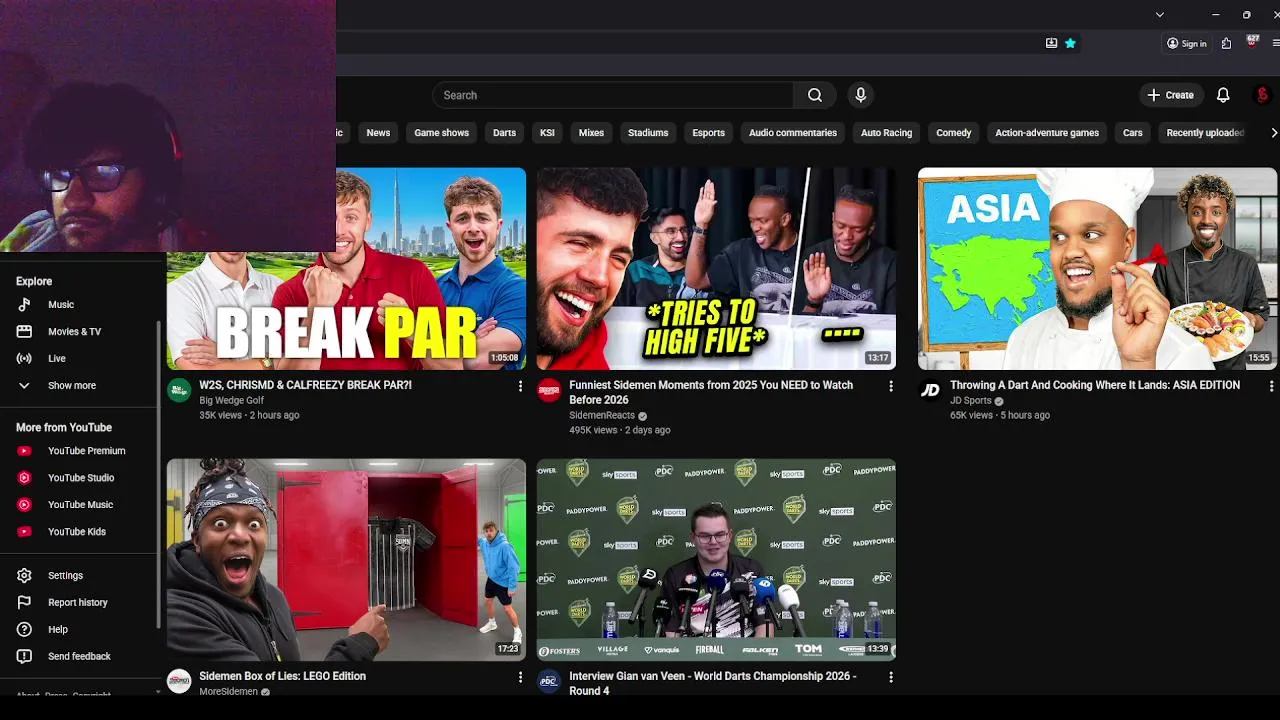Select the Darts filter chip

504,132
